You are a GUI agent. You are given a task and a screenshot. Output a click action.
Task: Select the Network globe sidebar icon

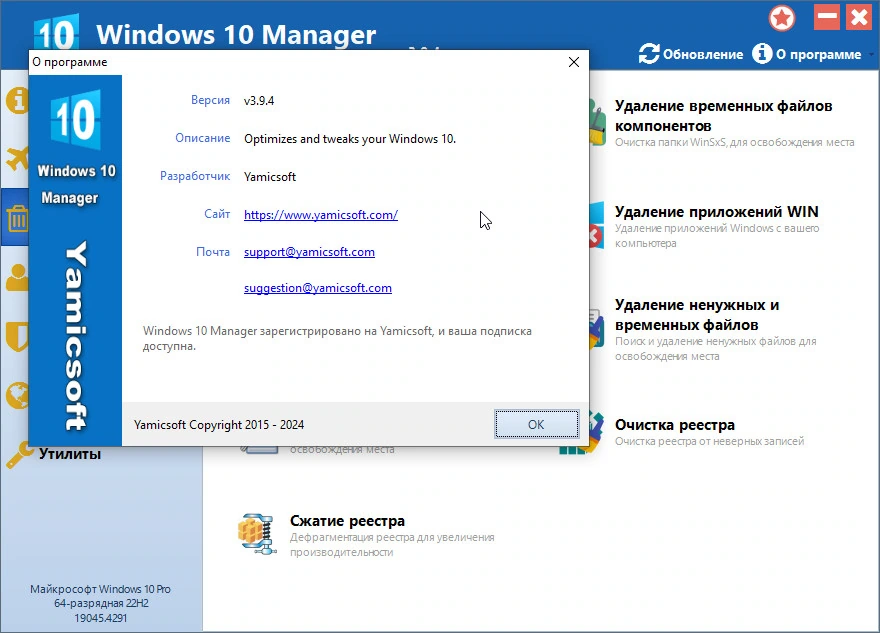17,396
